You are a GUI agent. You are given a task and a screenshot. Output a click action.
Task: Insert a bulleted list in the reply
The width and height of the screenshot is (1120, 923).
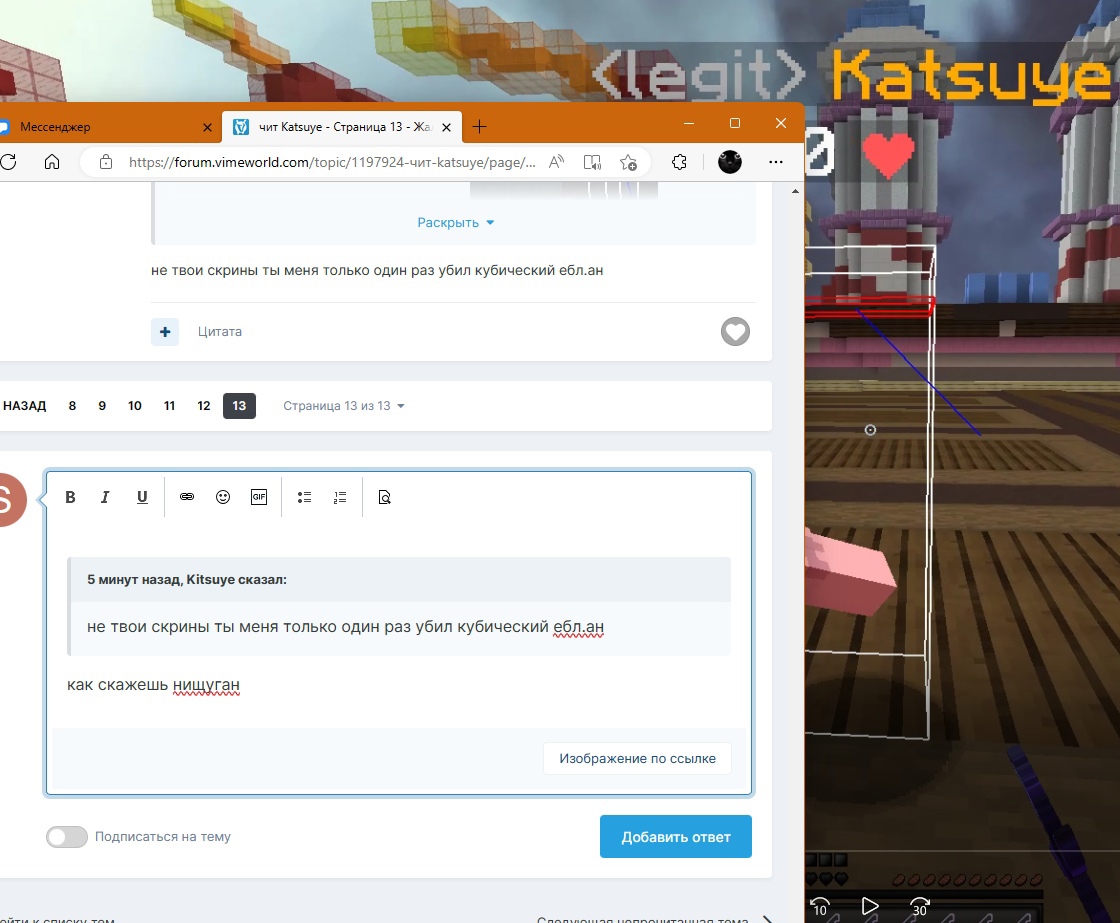305,497
